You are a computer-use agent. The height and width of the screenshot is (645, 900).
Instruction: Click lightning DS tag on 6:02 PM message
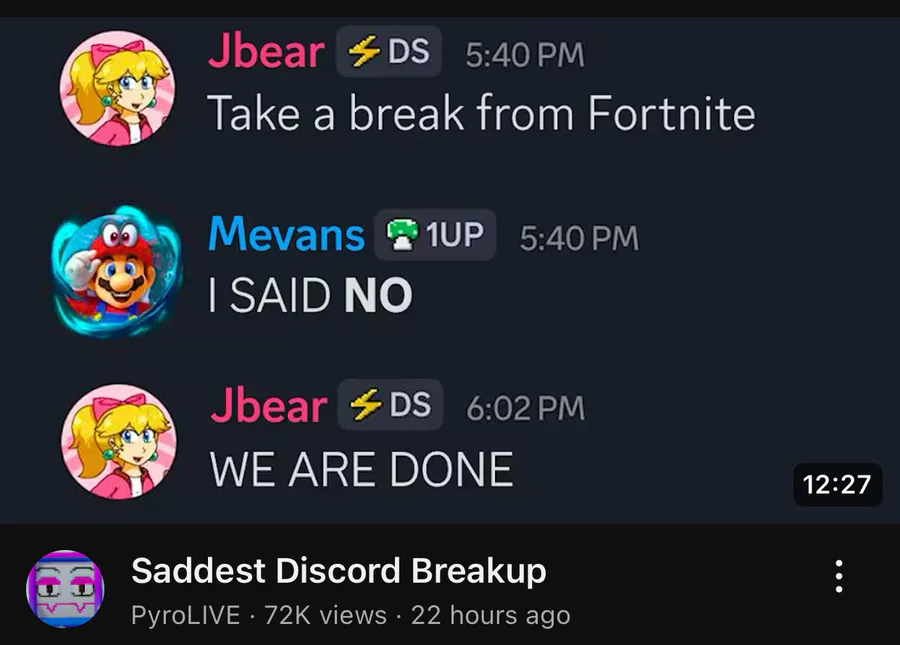pyautogui.click(x=390, y=405)
